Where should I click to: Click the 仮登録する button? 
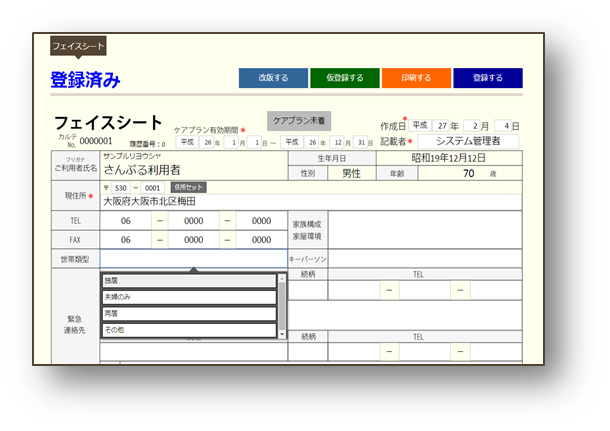(x=345, y=78)
